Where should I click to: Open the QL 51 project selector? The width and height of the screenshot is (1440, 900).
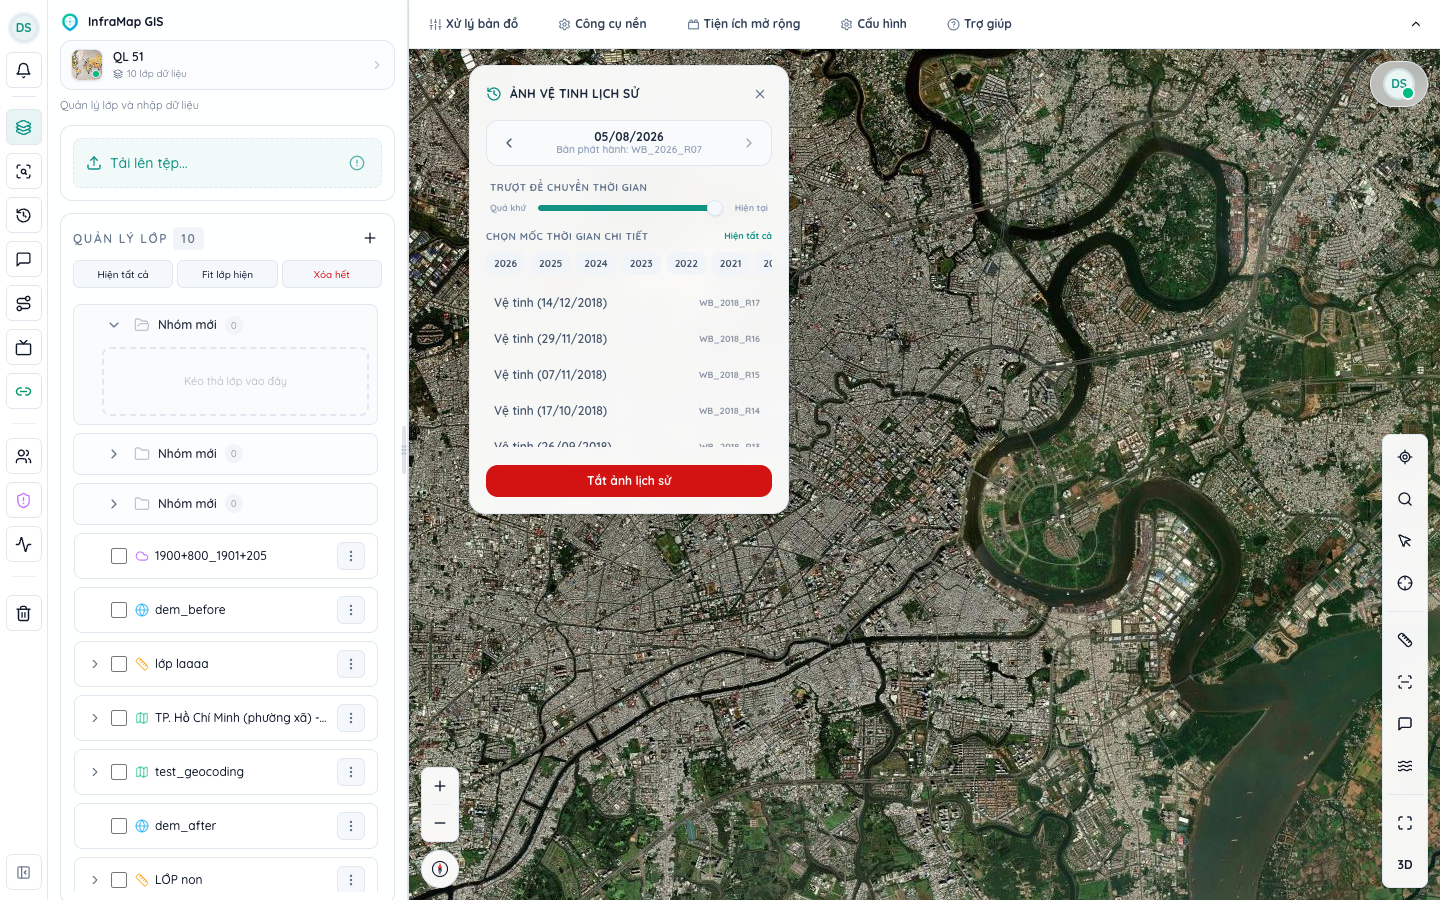(x=227, y=65)
